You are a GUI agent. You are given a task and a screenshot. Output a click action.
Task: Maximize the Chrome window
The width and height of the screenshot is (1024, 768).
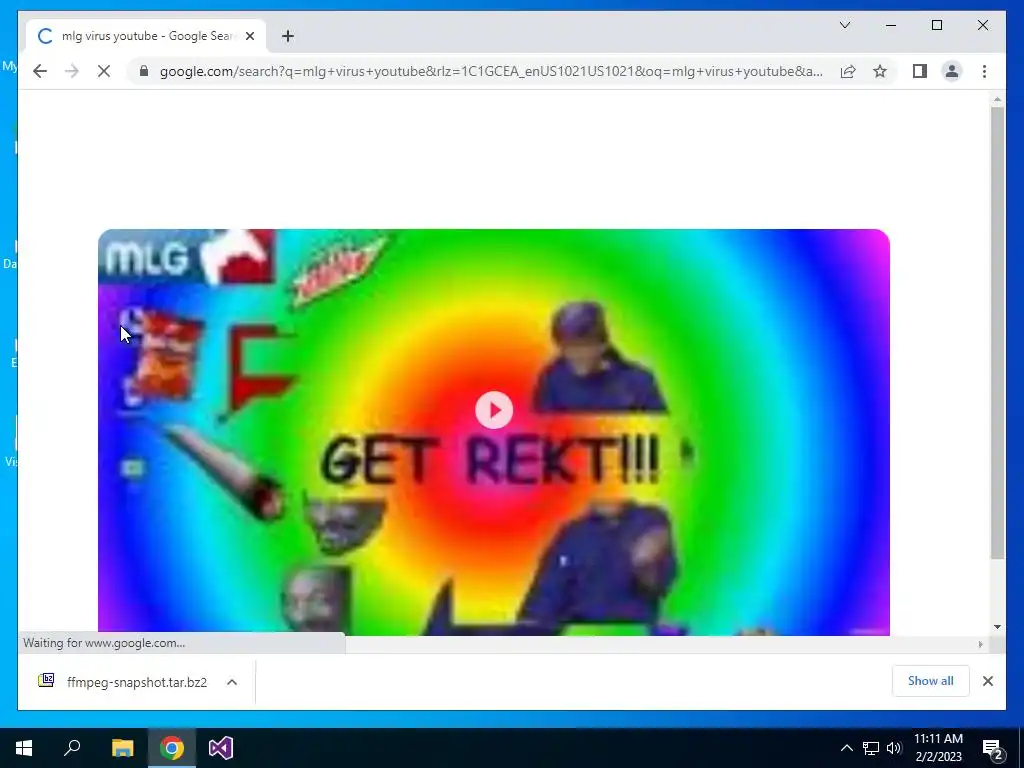point(936,25)
